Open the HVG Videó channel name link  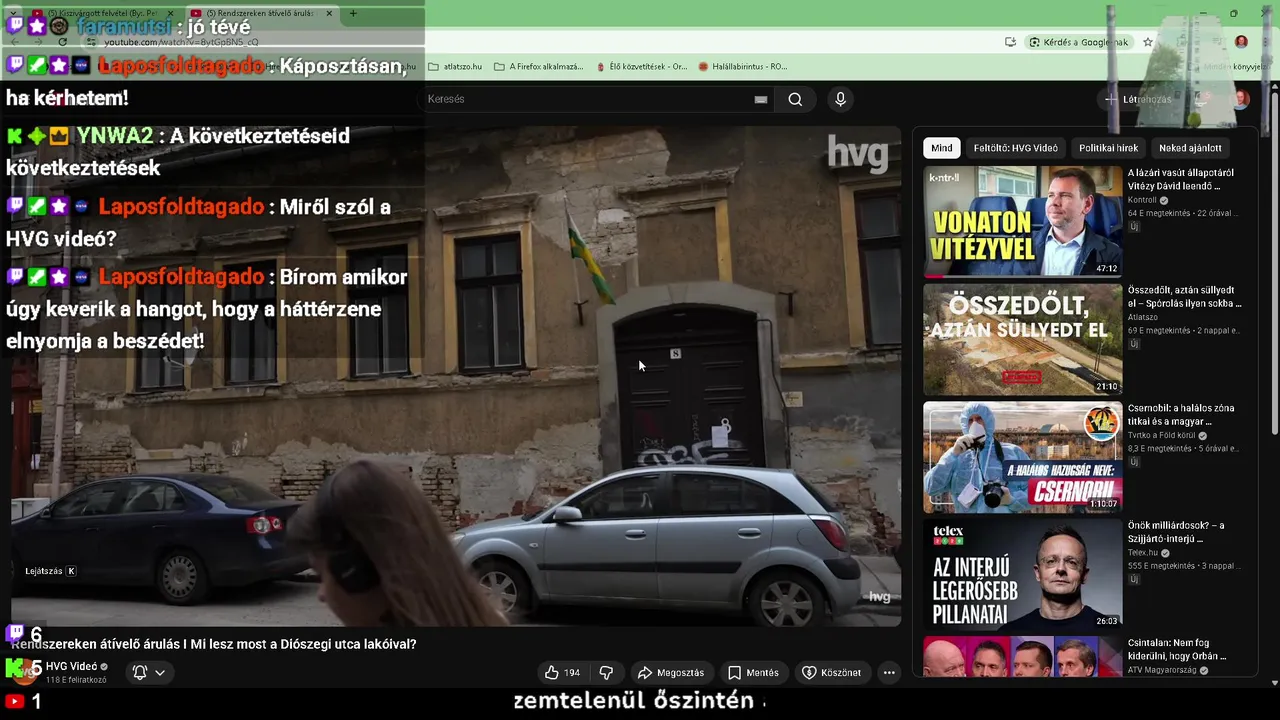(71, 666)
